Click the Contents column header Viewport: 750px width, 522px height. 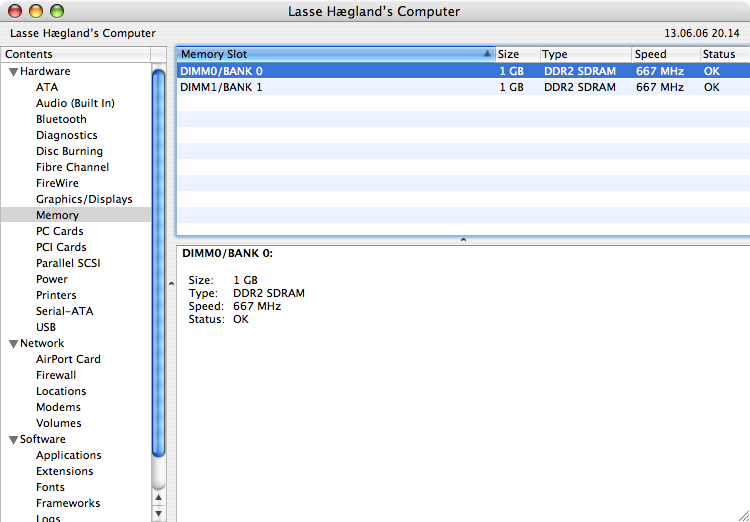pos(76,54)
